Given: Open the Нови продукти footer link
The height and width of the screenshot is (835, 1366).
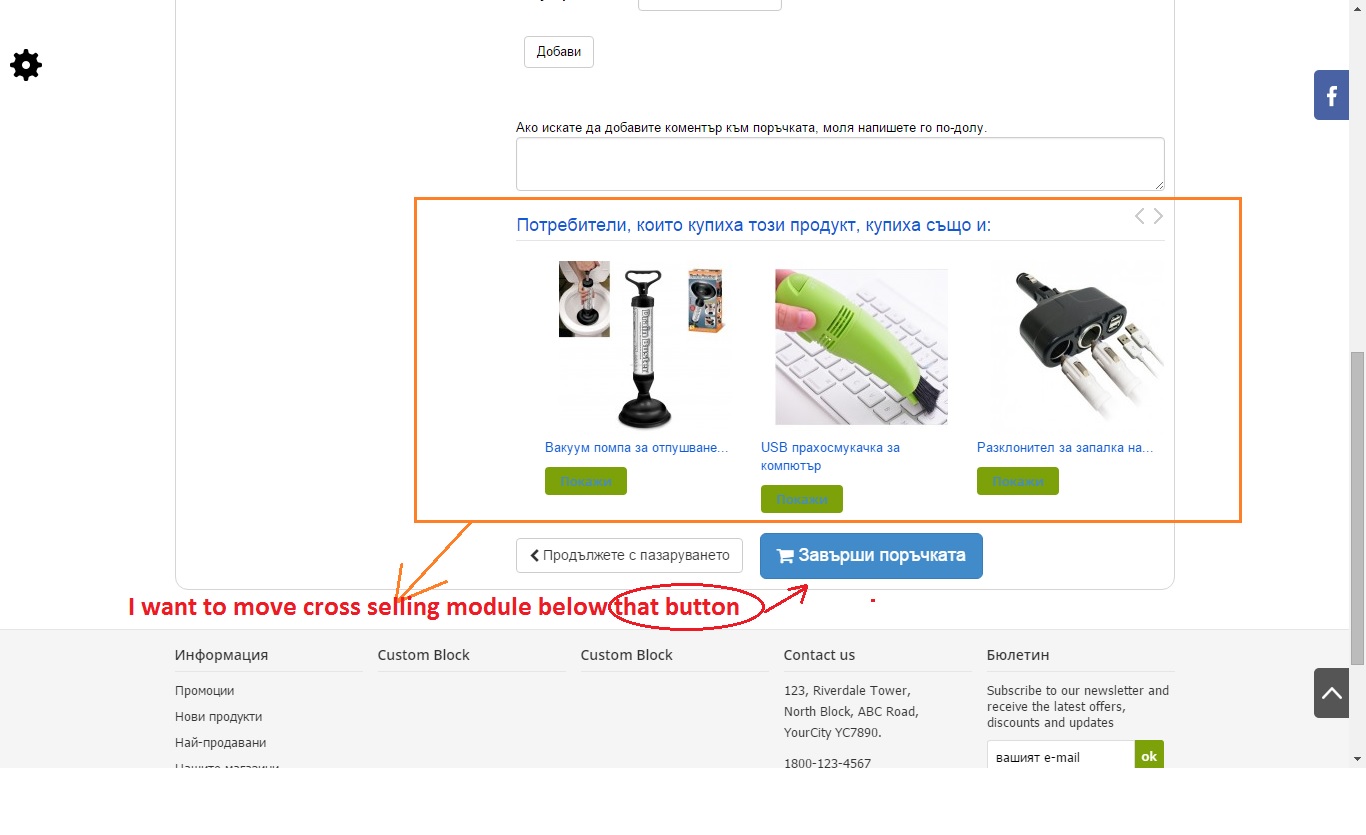Looking at the screenshot, I should point(218,717).
